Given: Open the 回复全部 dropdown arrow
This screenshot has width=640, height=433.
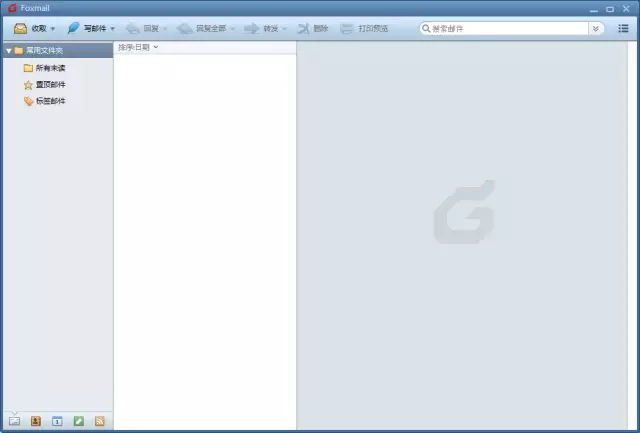Looking at the screenshot, I should (232, 29).
